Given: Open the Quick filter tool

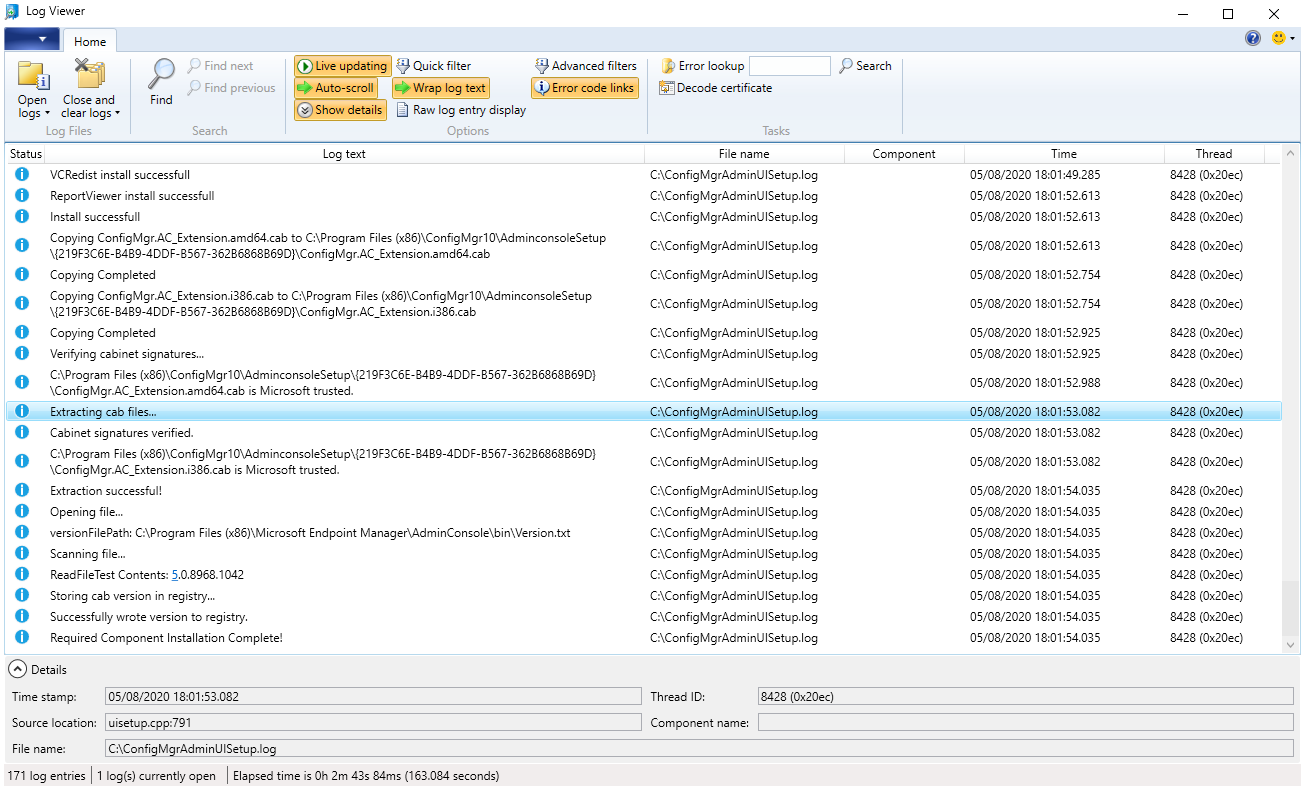Looking at the screenshot, I should [434, 66].
